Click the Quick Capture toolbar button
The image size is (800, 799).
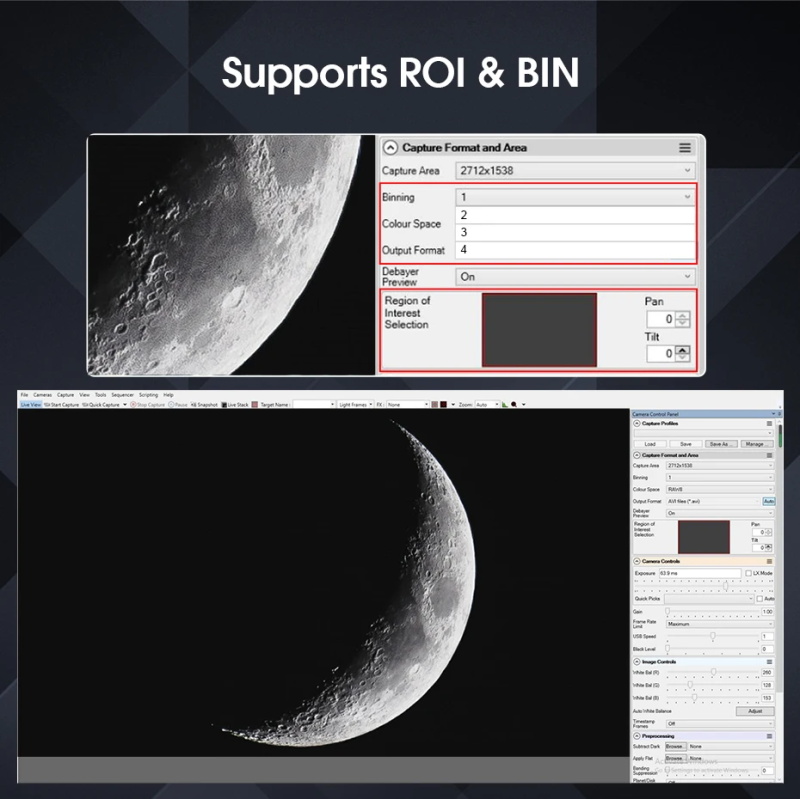(101, 405)
